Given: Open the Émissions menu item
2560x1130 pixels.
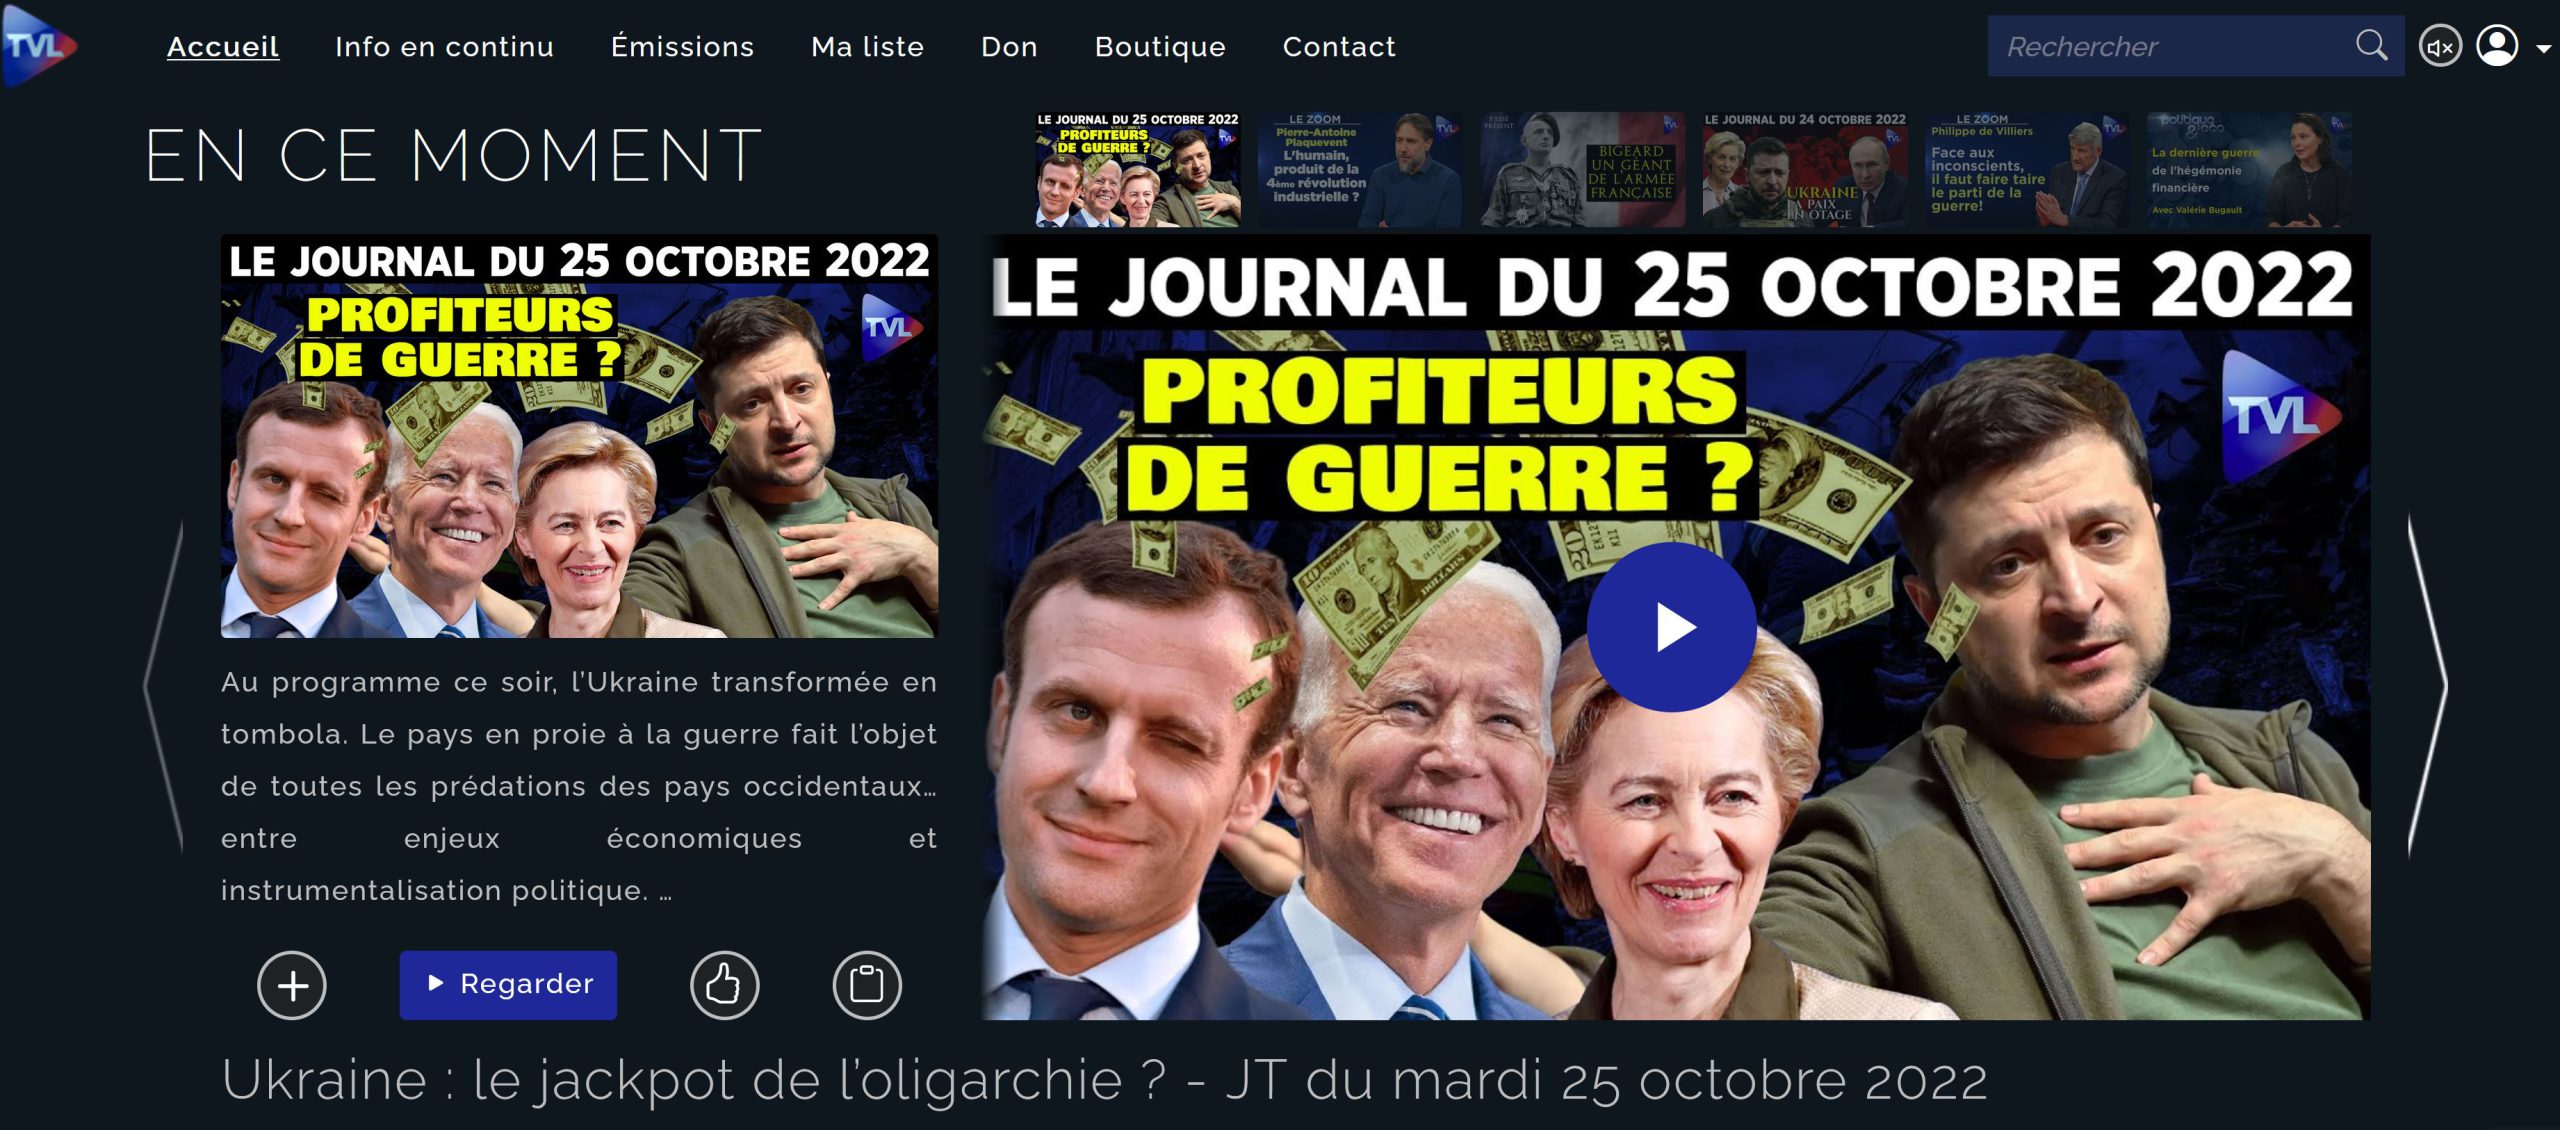Looking at the screenshot, I should pyautogui.click(x=682, y=47).
